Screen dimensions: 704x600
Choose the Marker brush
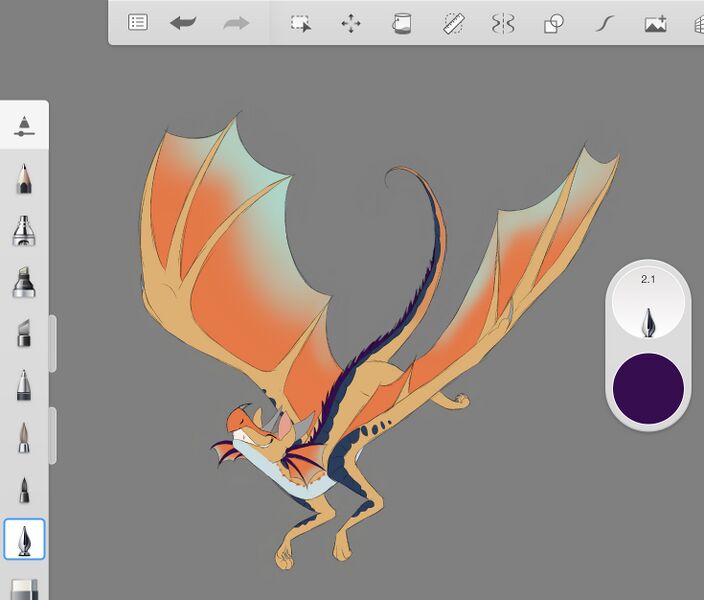pos(24,282)
